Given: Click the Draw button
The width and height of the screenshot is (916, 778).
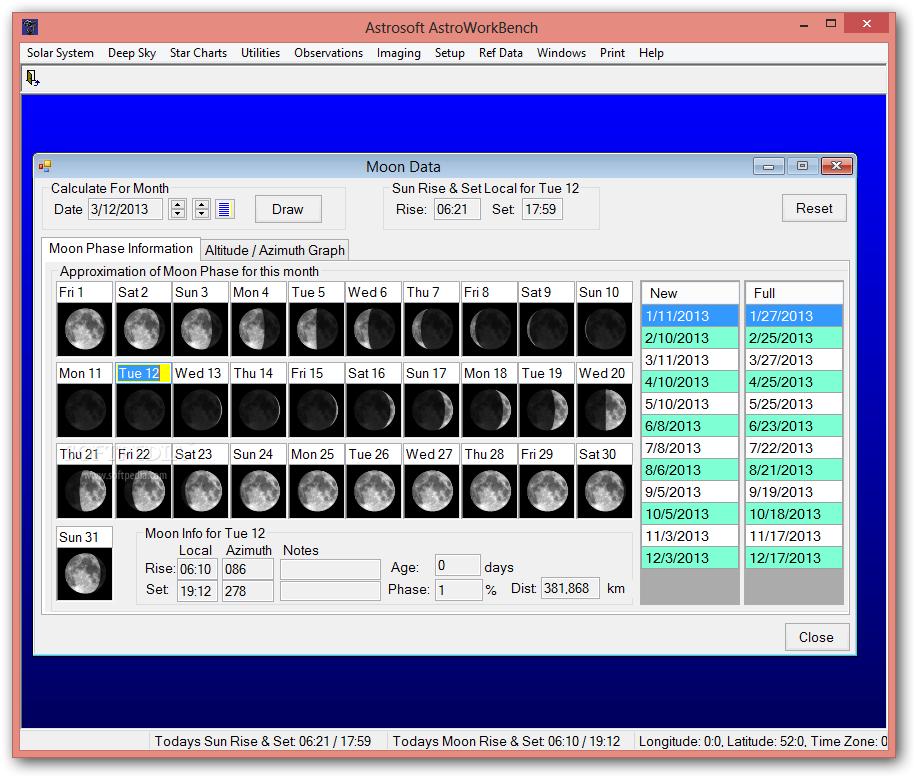Looking at the screenshot, I should tap(288, 209).
